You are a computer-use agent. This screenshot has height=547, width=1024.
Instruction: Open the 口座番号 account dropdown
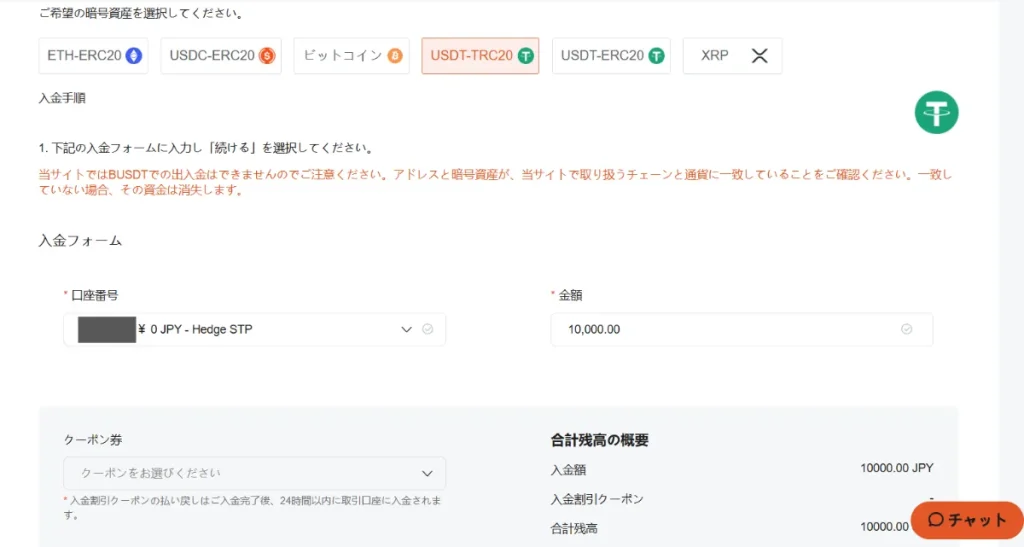coord(255,329)
